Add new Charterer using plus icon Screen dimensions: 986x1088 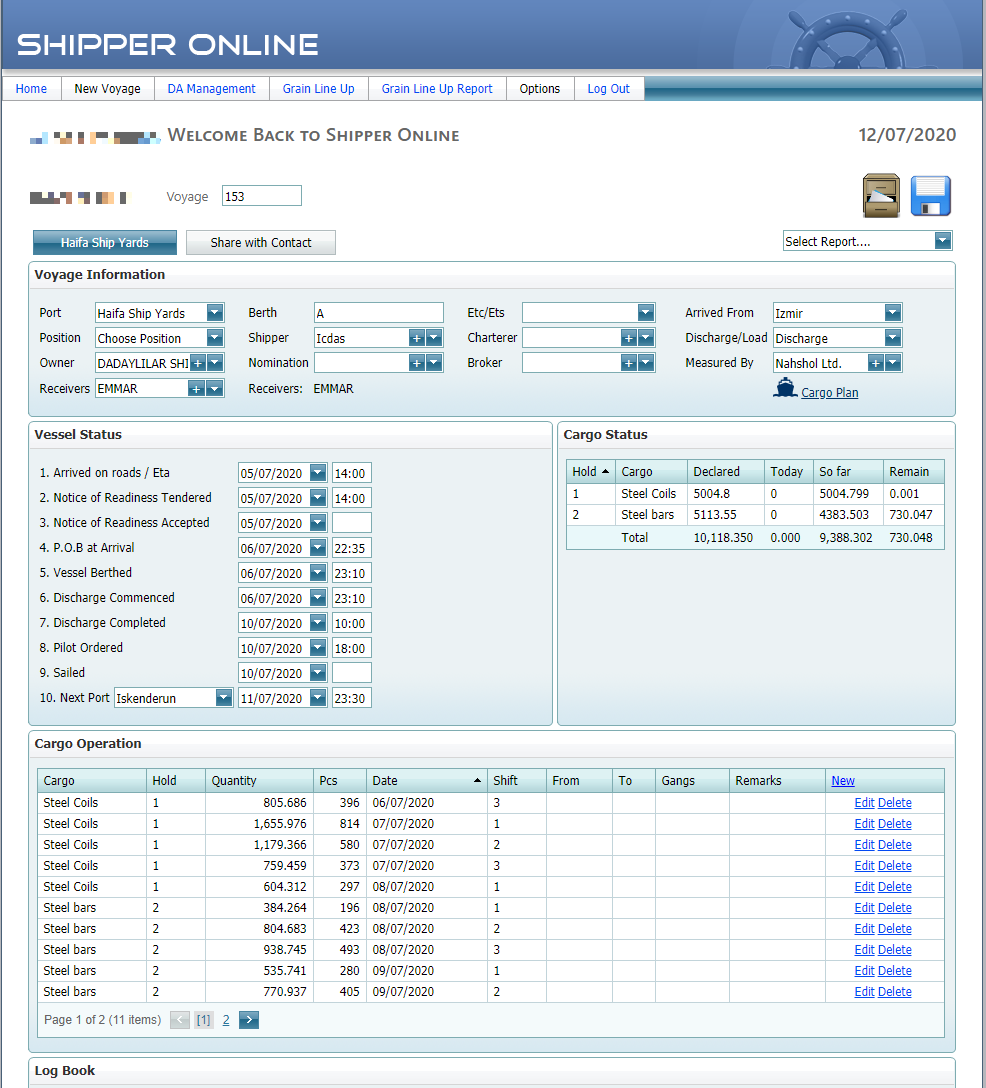pos(628,339)
